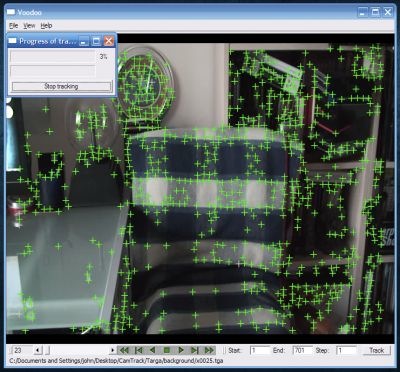Maximize the Voodoo main window
This screenshot has width=400, height=372.
pyautogui.click(x=375, y=12)
